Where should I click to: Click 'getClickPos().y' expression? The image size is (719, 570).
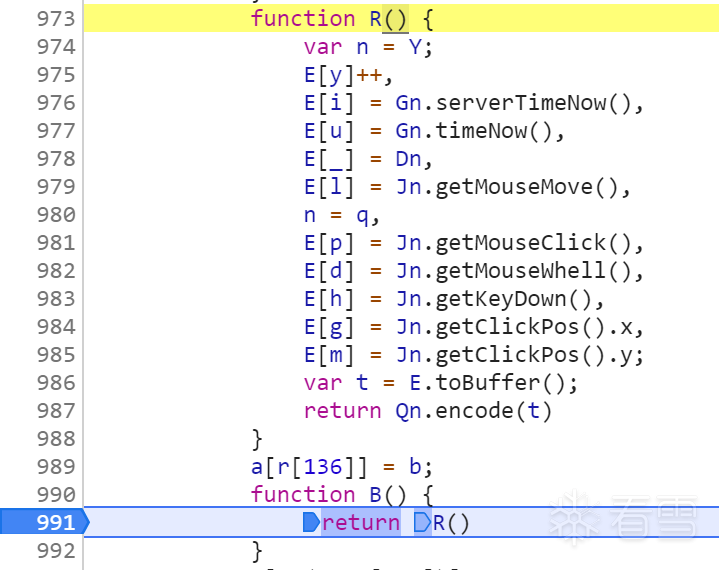point(534,355)
